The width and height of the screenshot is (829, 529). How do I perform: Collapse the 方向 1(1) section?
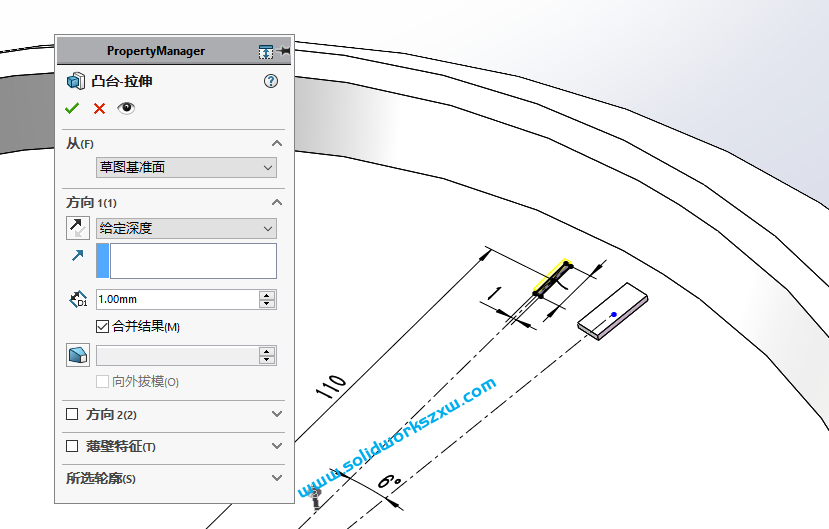tap(277, 202)
